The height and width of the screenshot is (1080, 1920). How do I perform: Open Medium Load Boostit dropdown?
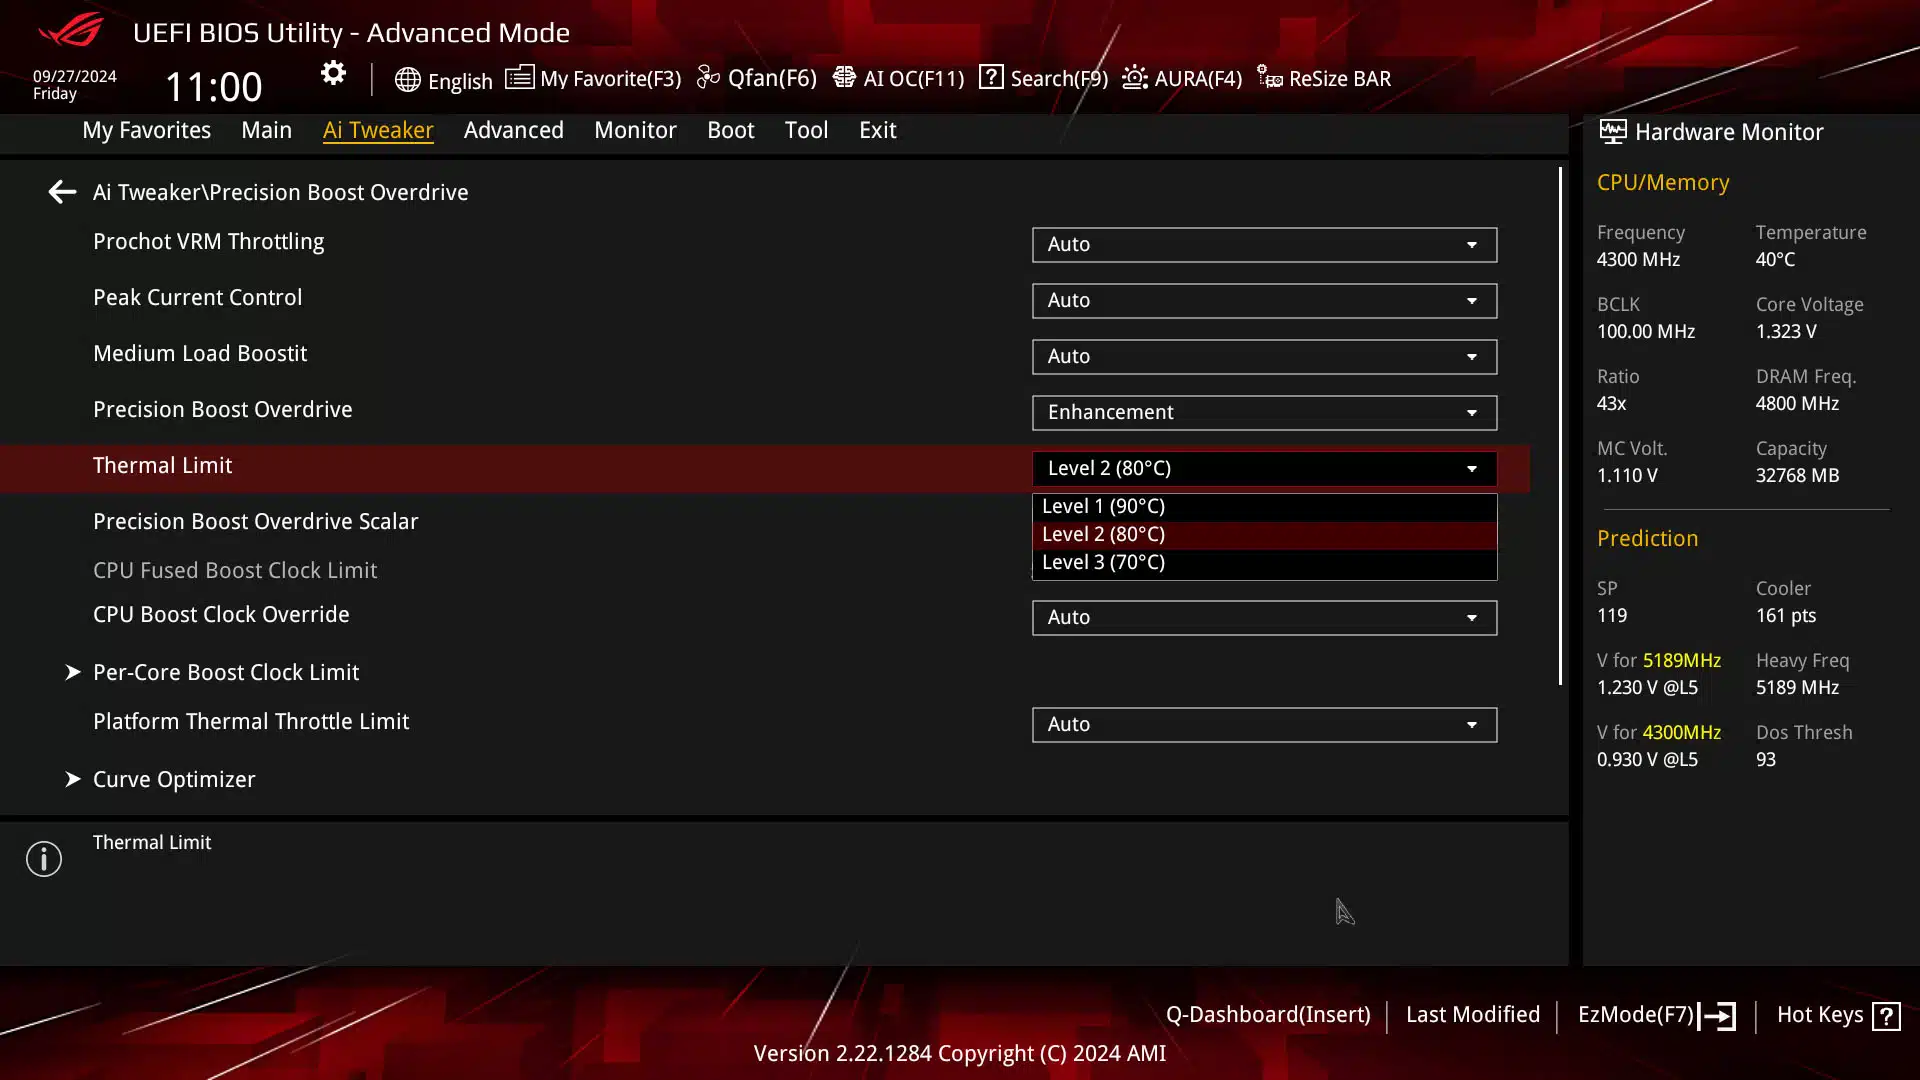pyautogui.click(x=1264, y=357)
